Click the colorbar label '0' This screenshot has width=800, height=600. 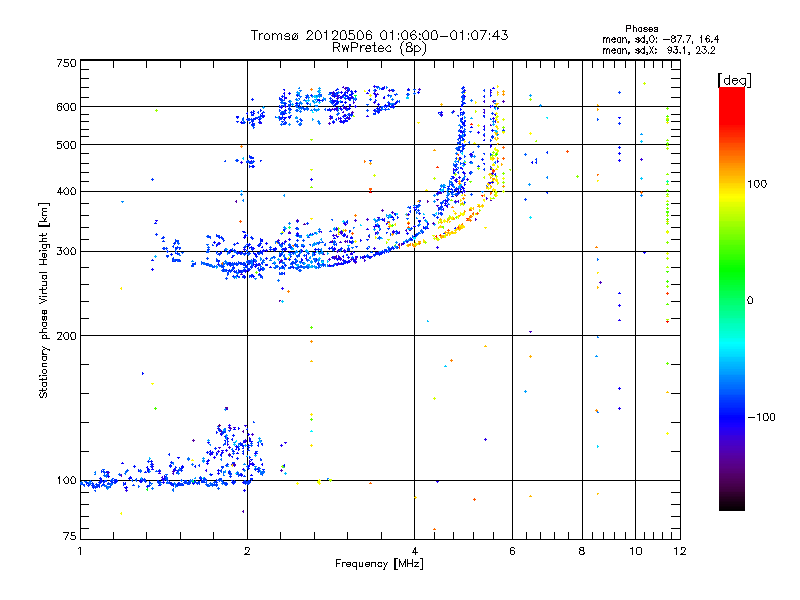tap(750, 301)
